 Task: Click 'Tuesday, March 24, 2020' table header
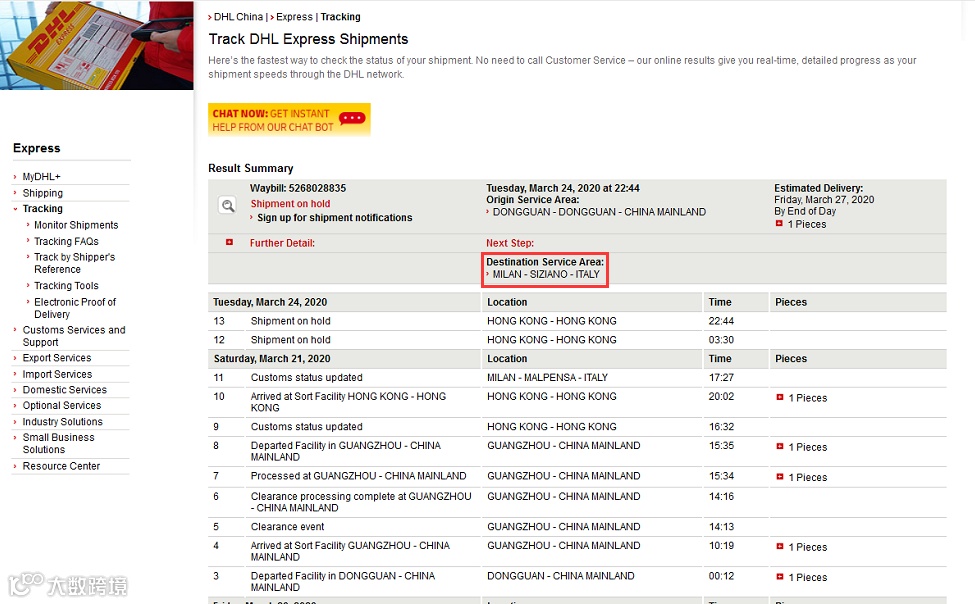[x=270, y=302]
